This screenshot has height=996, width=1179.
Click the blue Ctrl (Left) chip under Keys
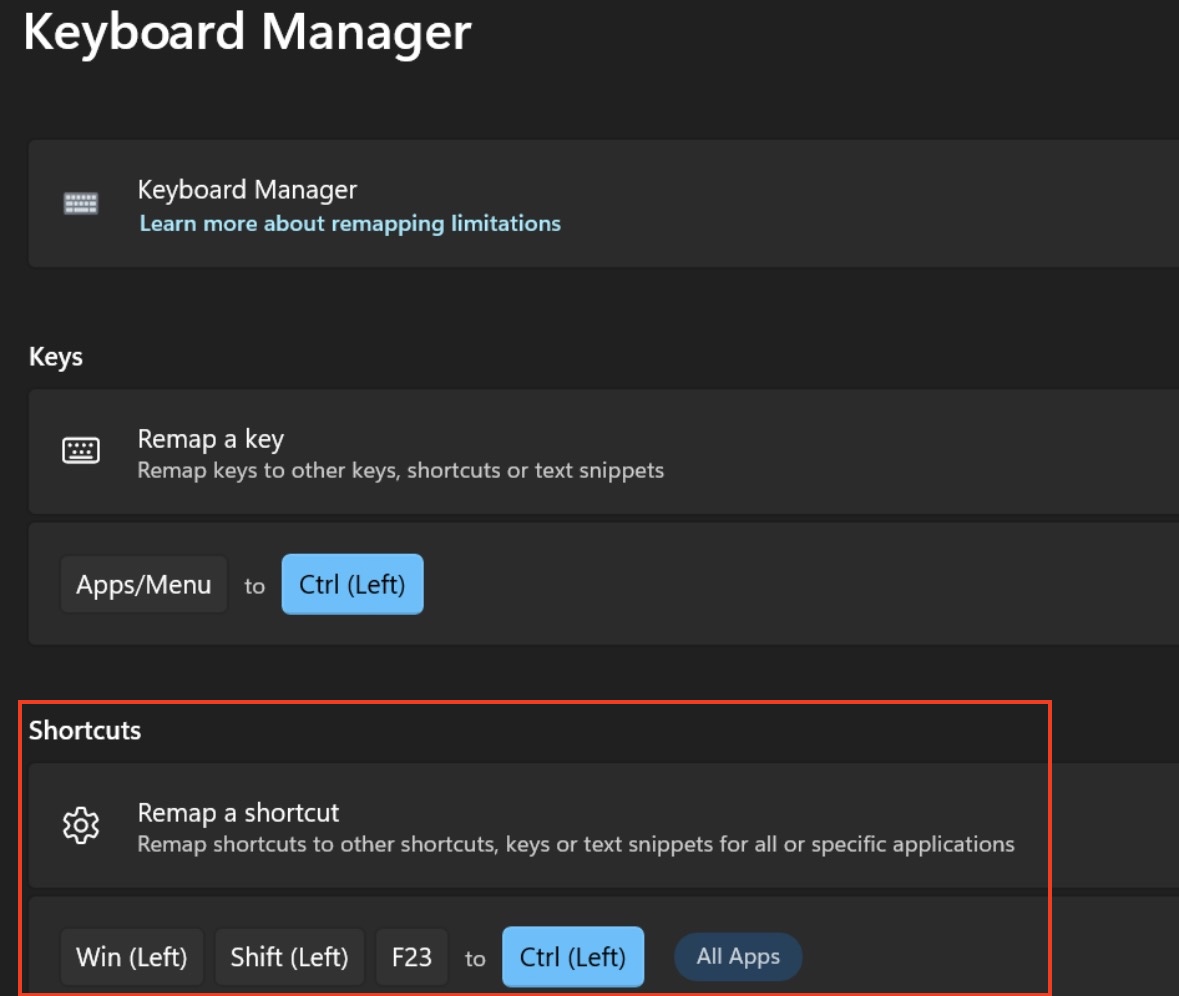tap(352, 585)
